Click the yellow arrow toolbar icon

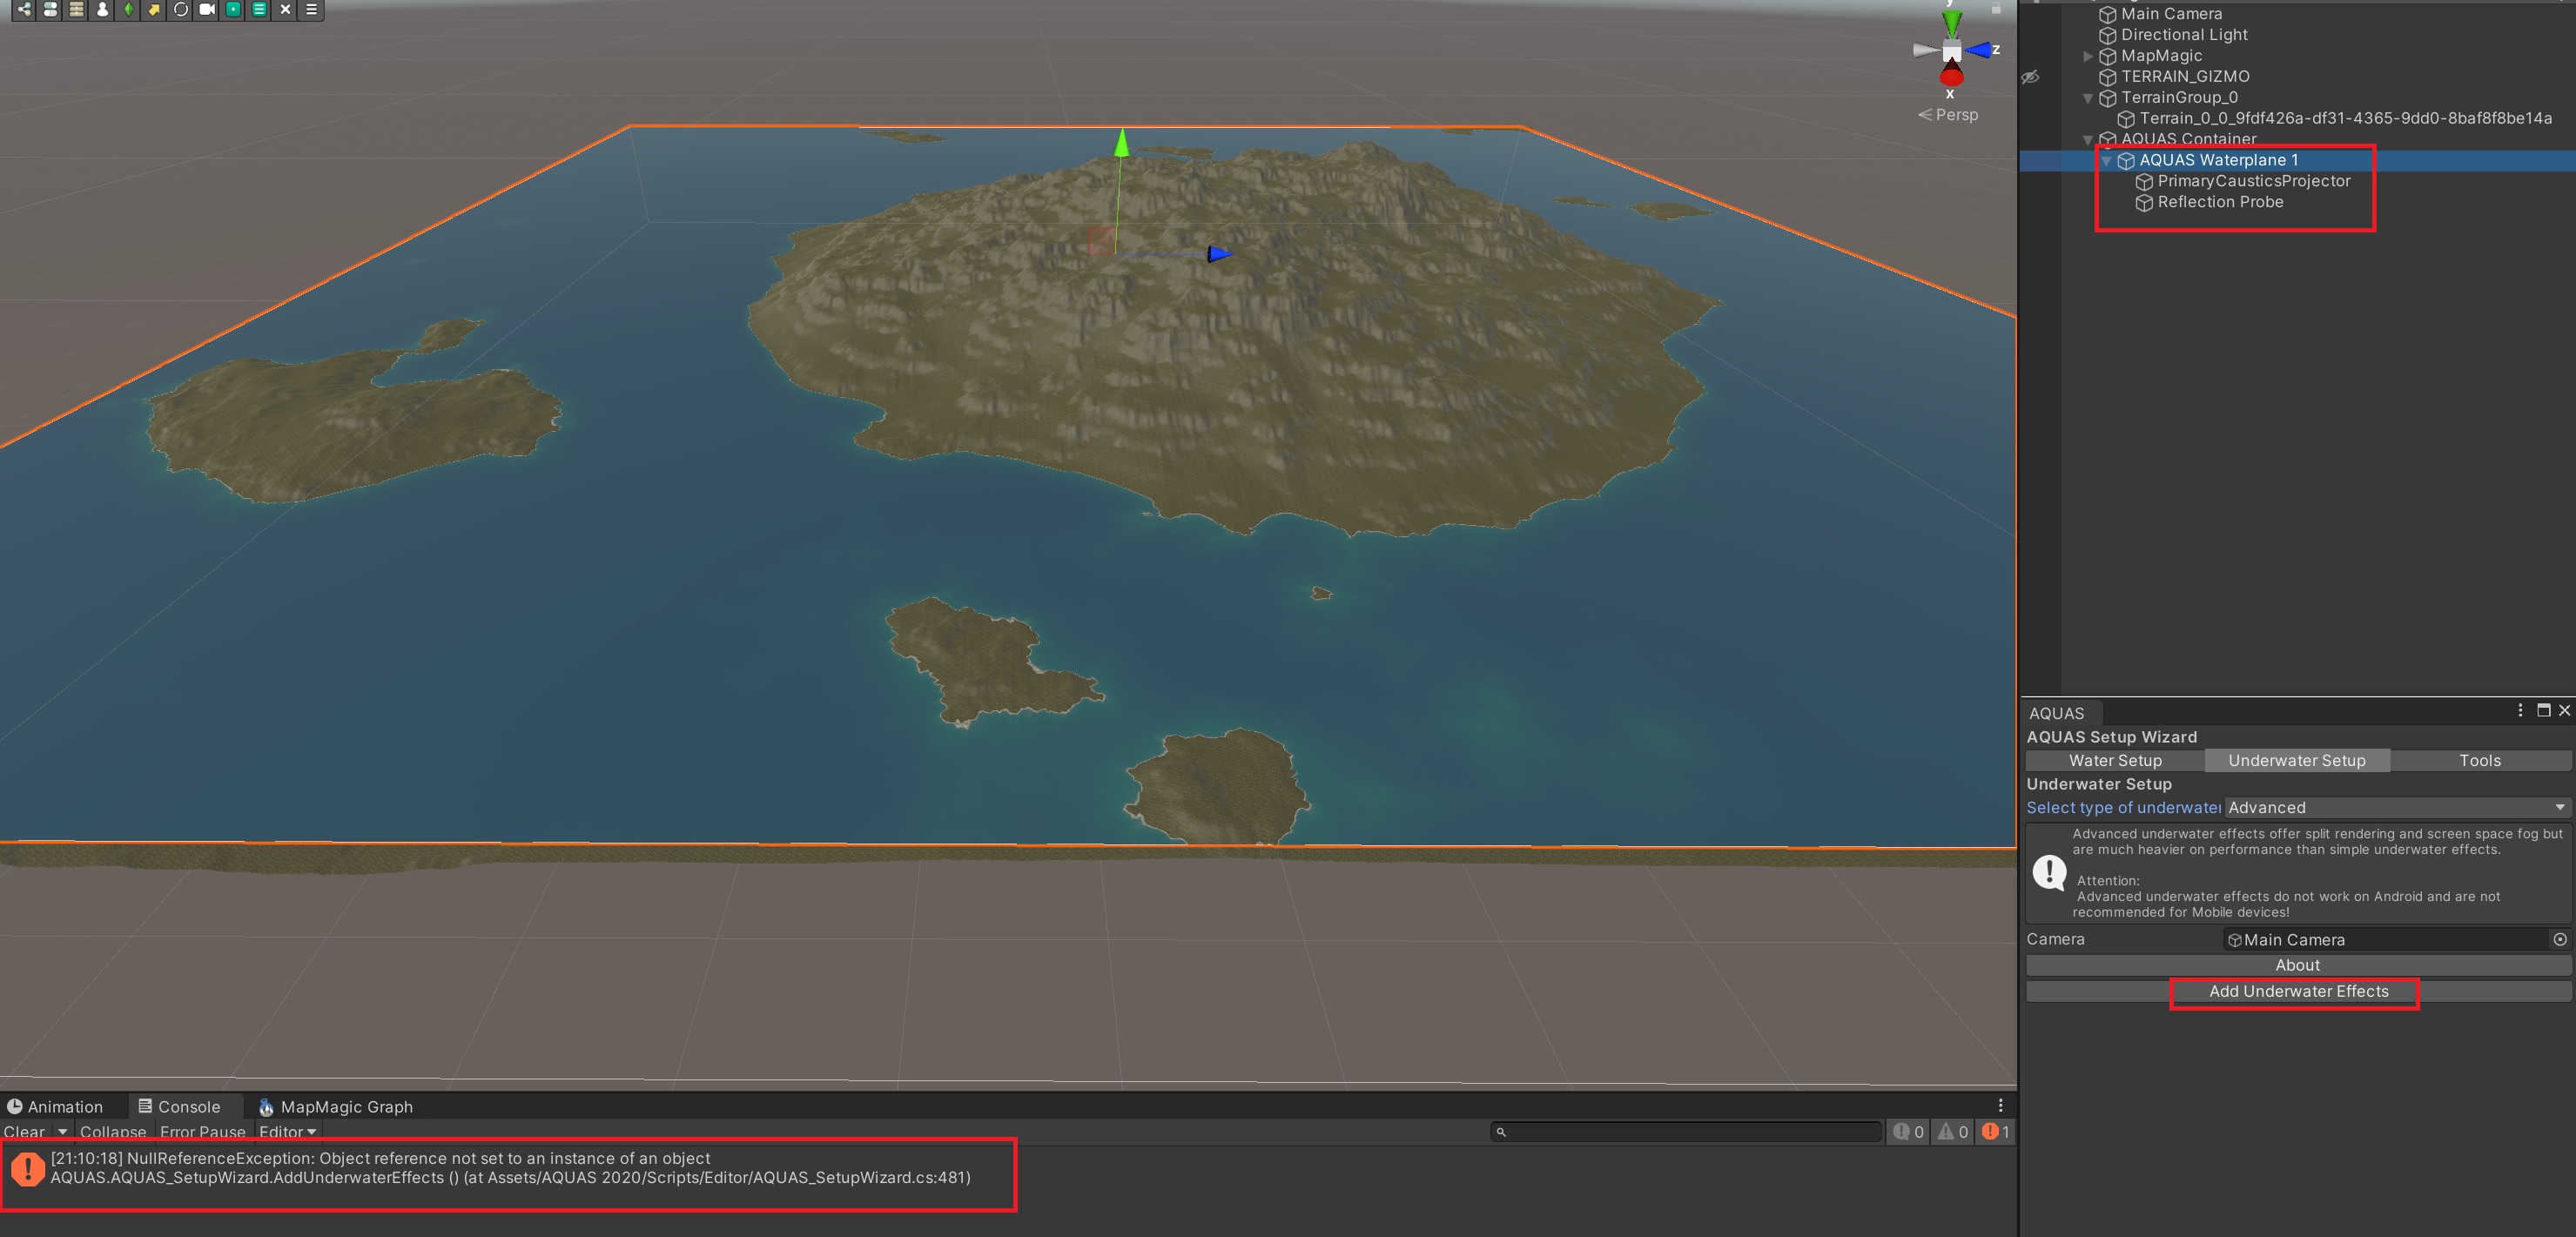[x=154, y=9]
